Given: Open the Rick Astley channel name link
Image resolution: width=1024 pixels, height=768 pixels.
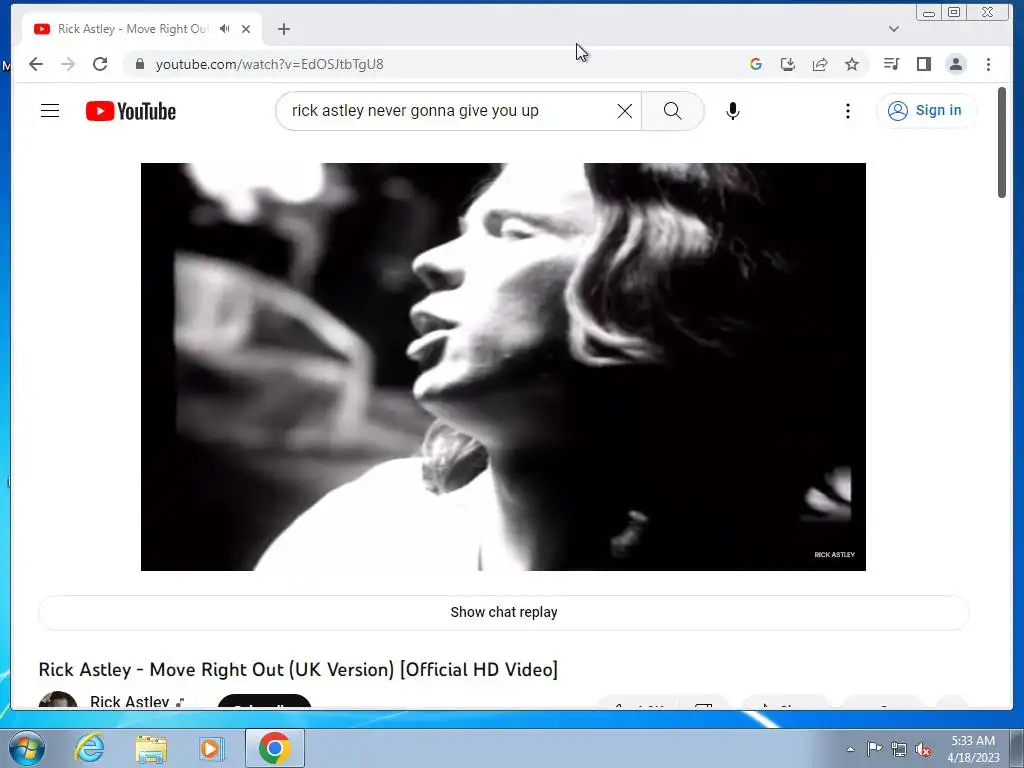Looking at the screenshot, I should click(x=129, y=701).
